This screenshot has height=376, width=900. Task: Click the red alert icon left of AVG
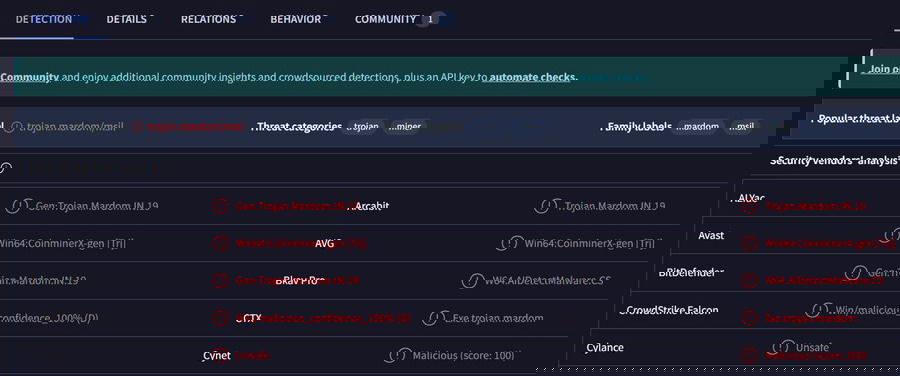click(x=220, y=243)
